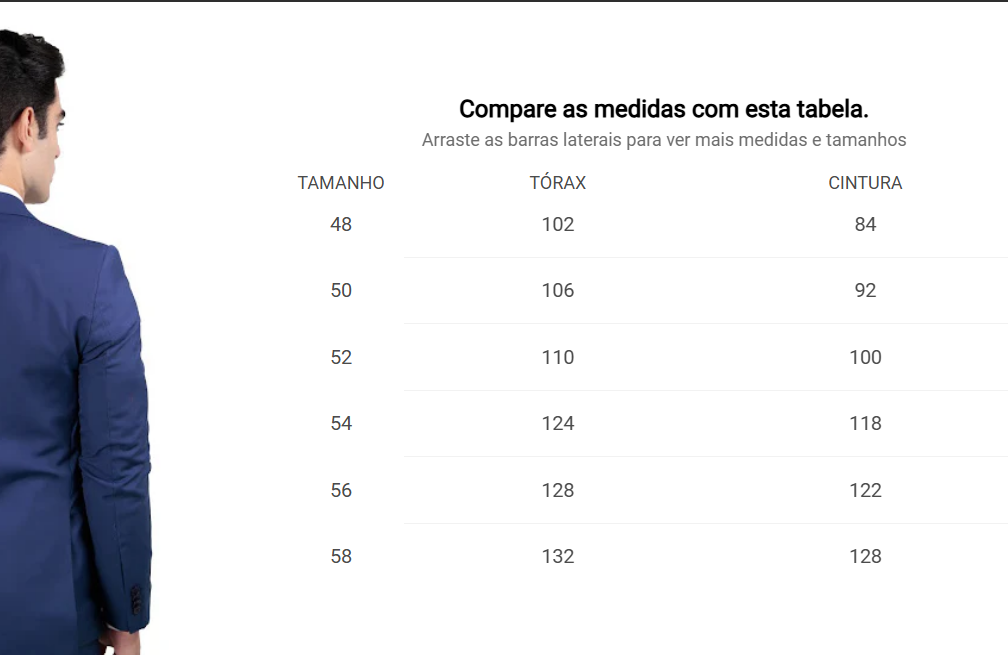Click the tórax value 124
The height and width of the screenshot is (655, 1008).
click(558, 424)
